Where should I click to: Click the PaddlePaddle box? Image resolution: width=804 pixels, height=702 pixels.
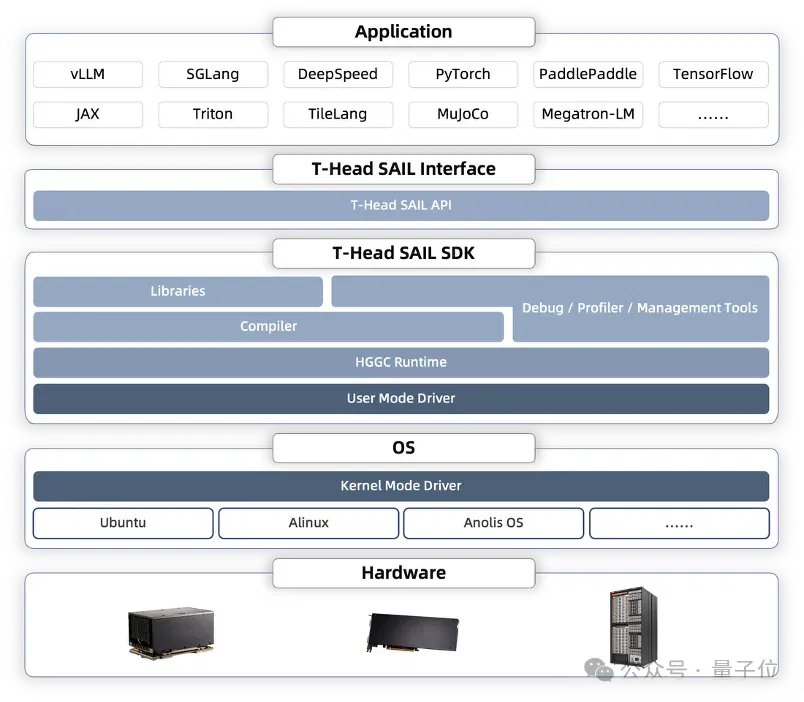pos(588,74)
